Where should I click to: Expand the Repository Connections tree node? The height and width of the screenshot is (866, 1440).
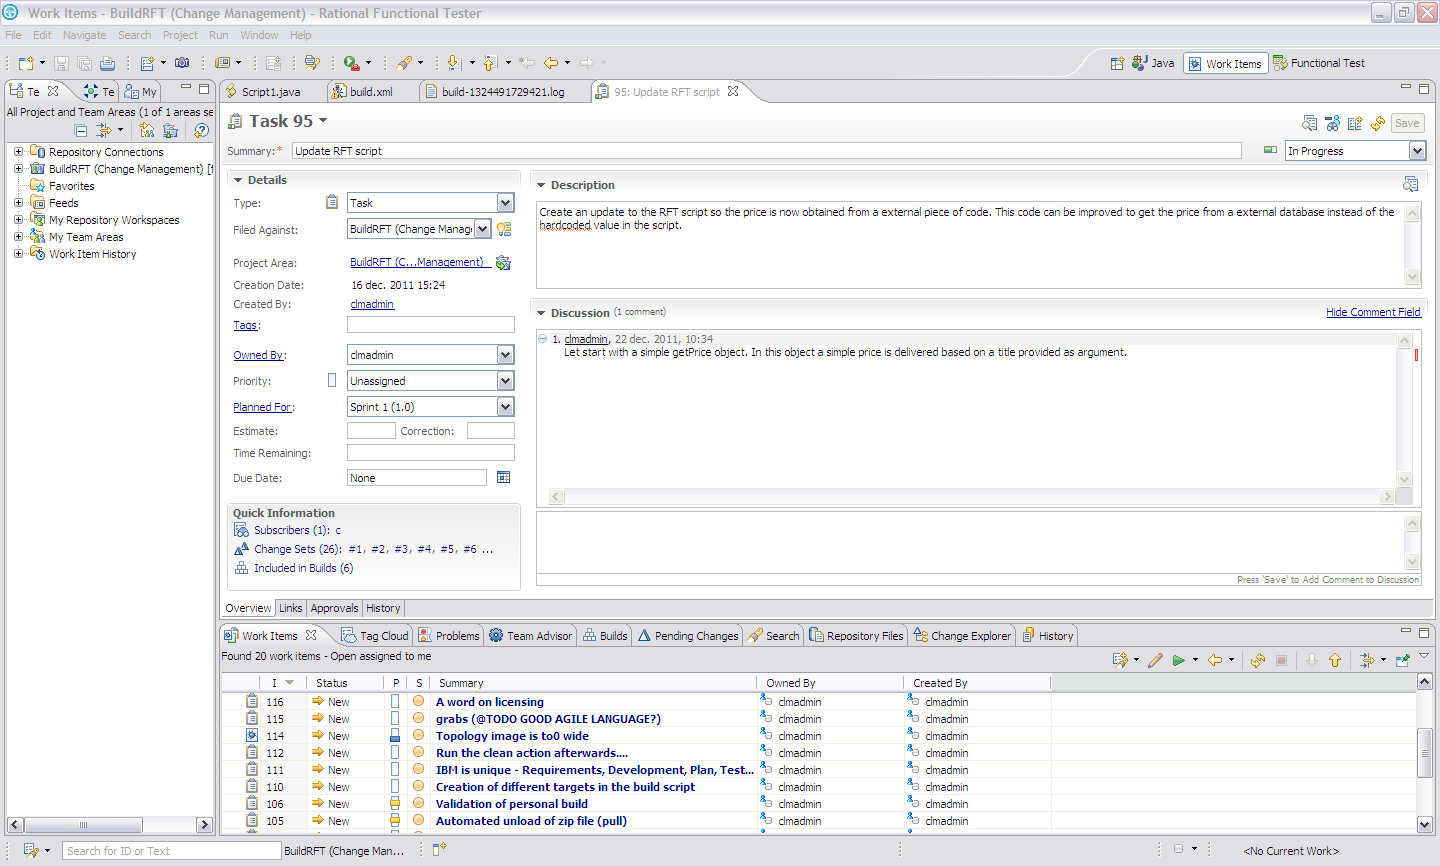[18, 152]
